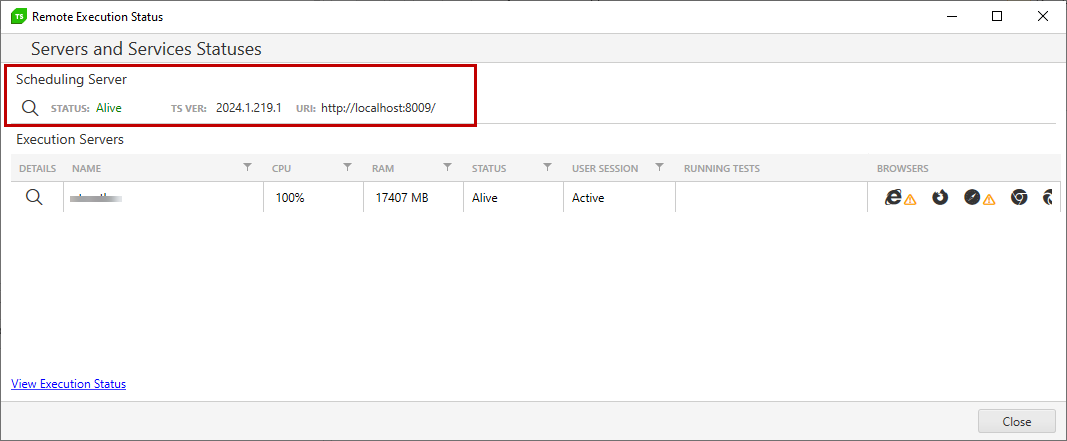The image size is (1067, 441).
Task: Click the Internet Explorer browser icon
Action: pos(893,197)
